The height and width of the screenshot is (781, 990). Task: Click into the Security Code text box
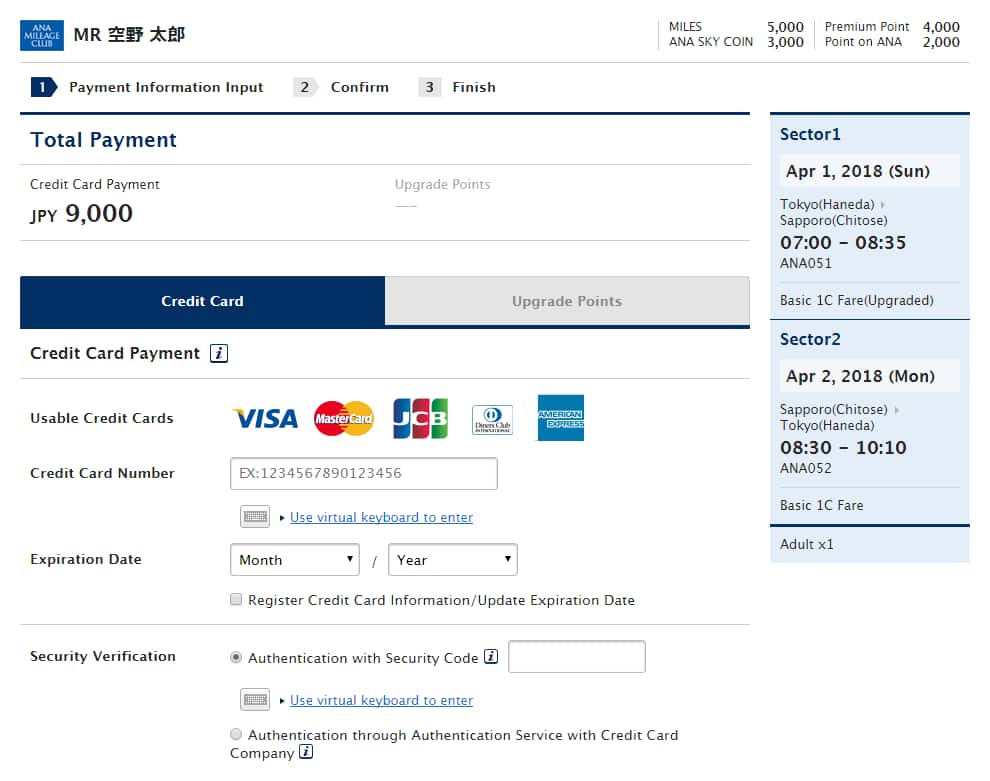coord(577,657)
